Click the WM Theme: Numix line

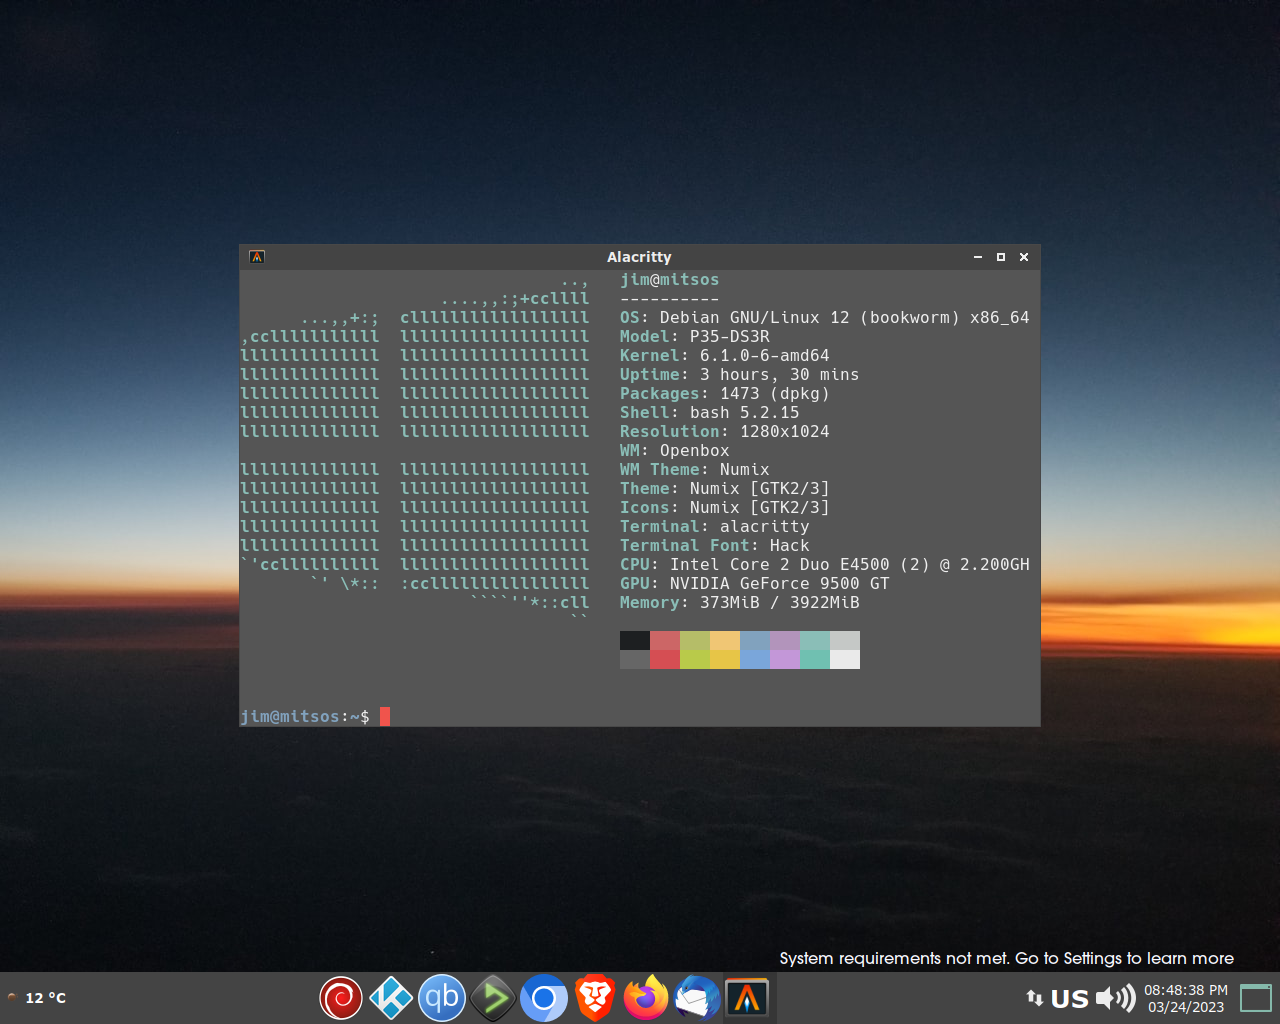click(x=695, y=470)
